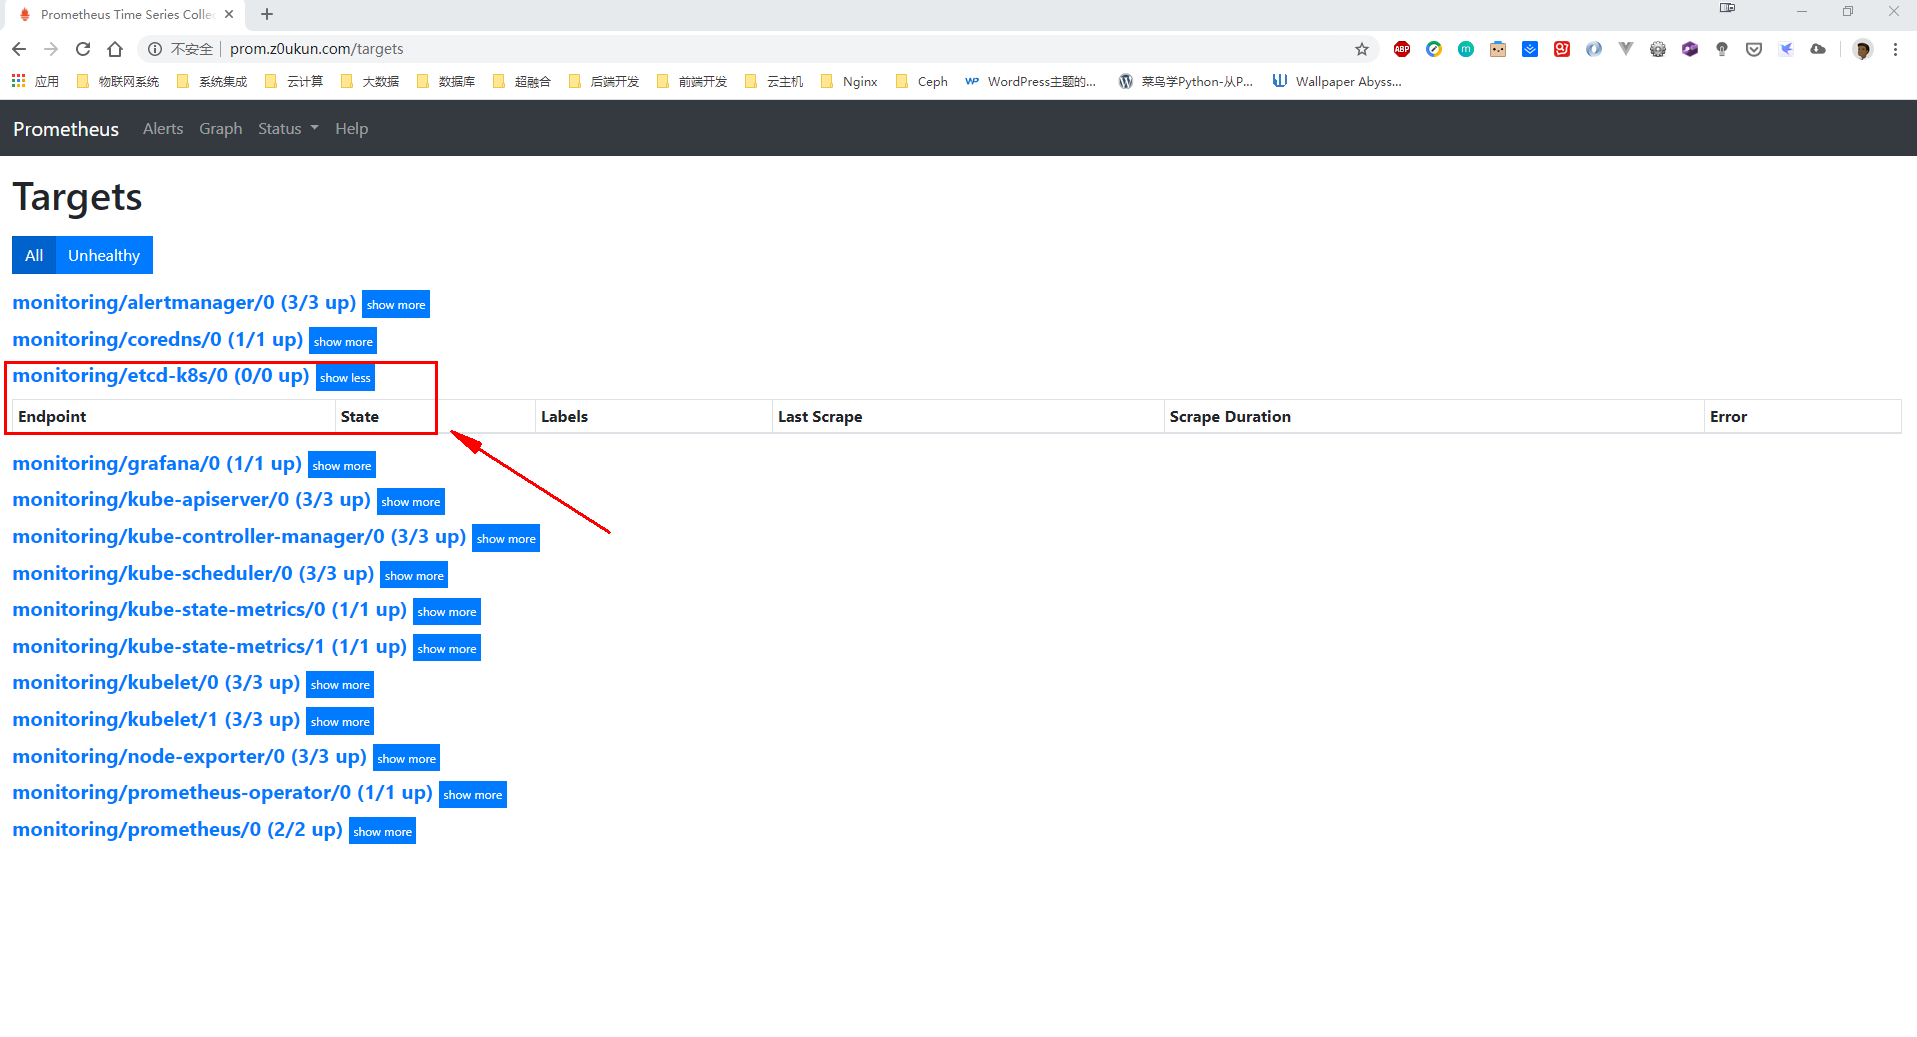Click monitoring/kube-apiserver/0 link
1917x1037 pixels.
pos(192,499)
